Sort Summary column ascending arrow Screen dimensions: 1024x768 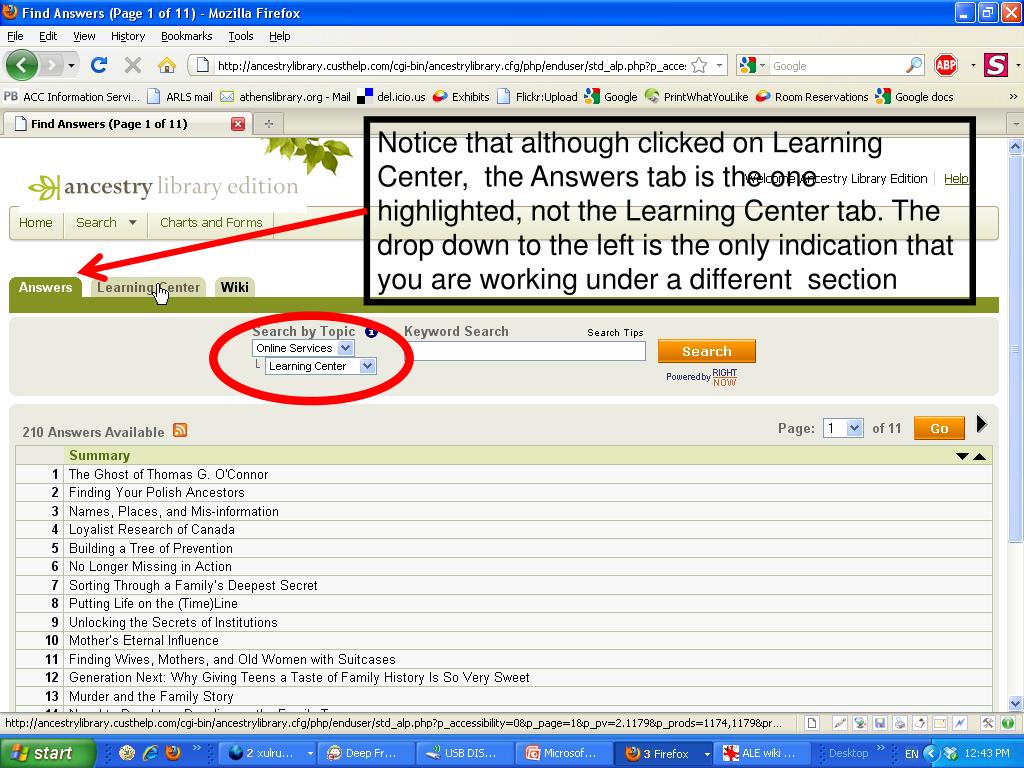[980, 456]
